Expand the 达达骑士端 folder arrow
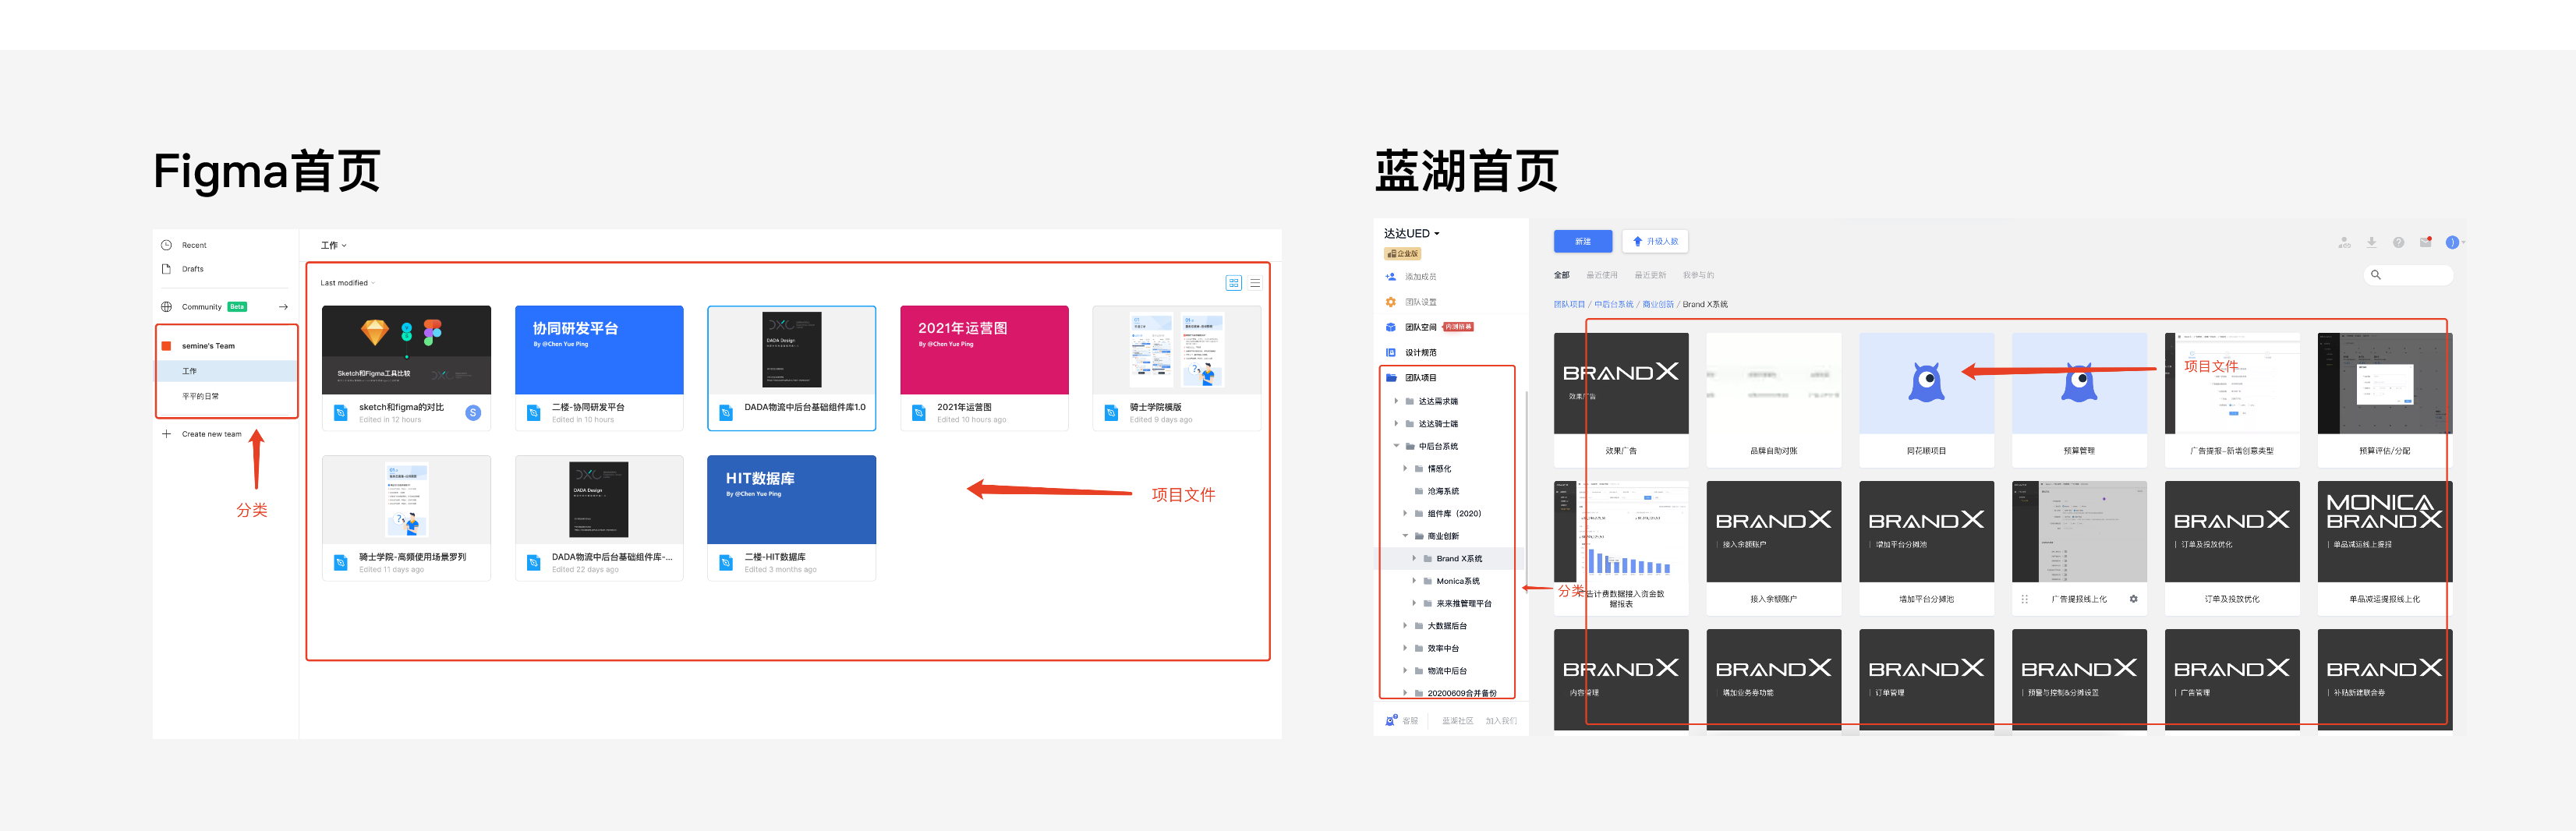The height and width of the screenshot is (831, 2576). click(x=1396, y=424)
